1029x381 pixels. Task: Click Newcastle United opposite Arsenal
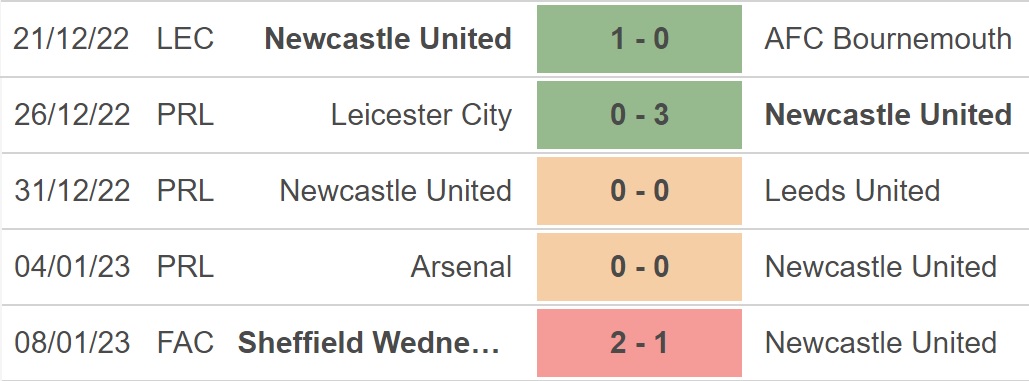point(881,267)
